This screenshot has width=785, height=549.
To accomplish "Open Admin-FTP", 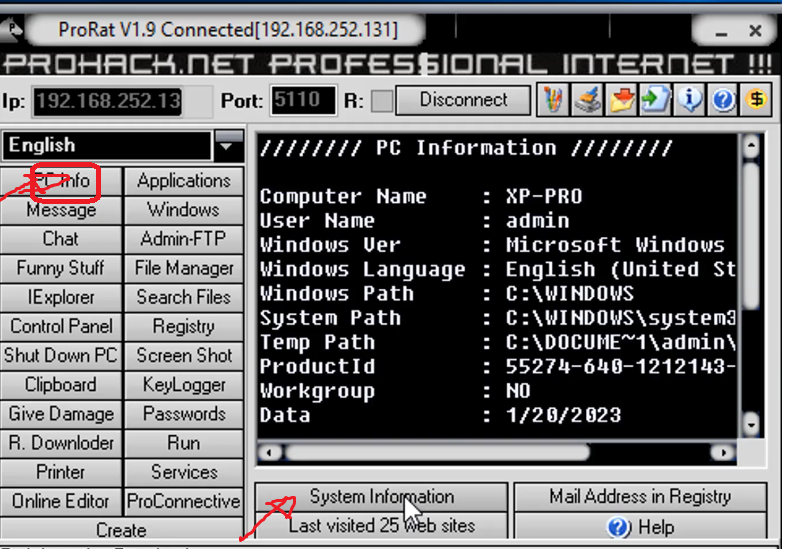I will pyautogui.click(x=184, y=239).
